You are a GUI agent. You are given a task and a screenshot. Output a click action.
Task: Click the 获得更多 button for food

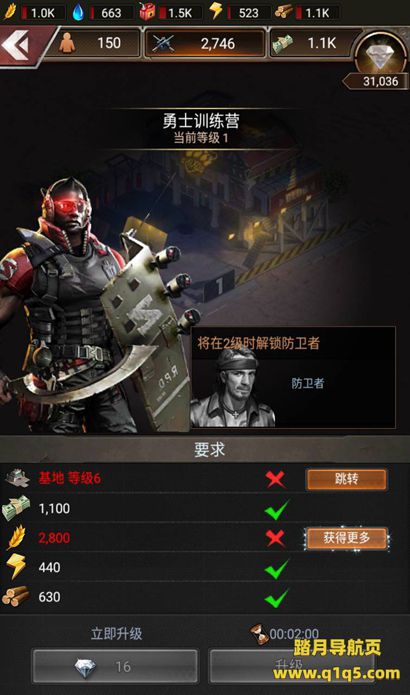pos(346,538)
